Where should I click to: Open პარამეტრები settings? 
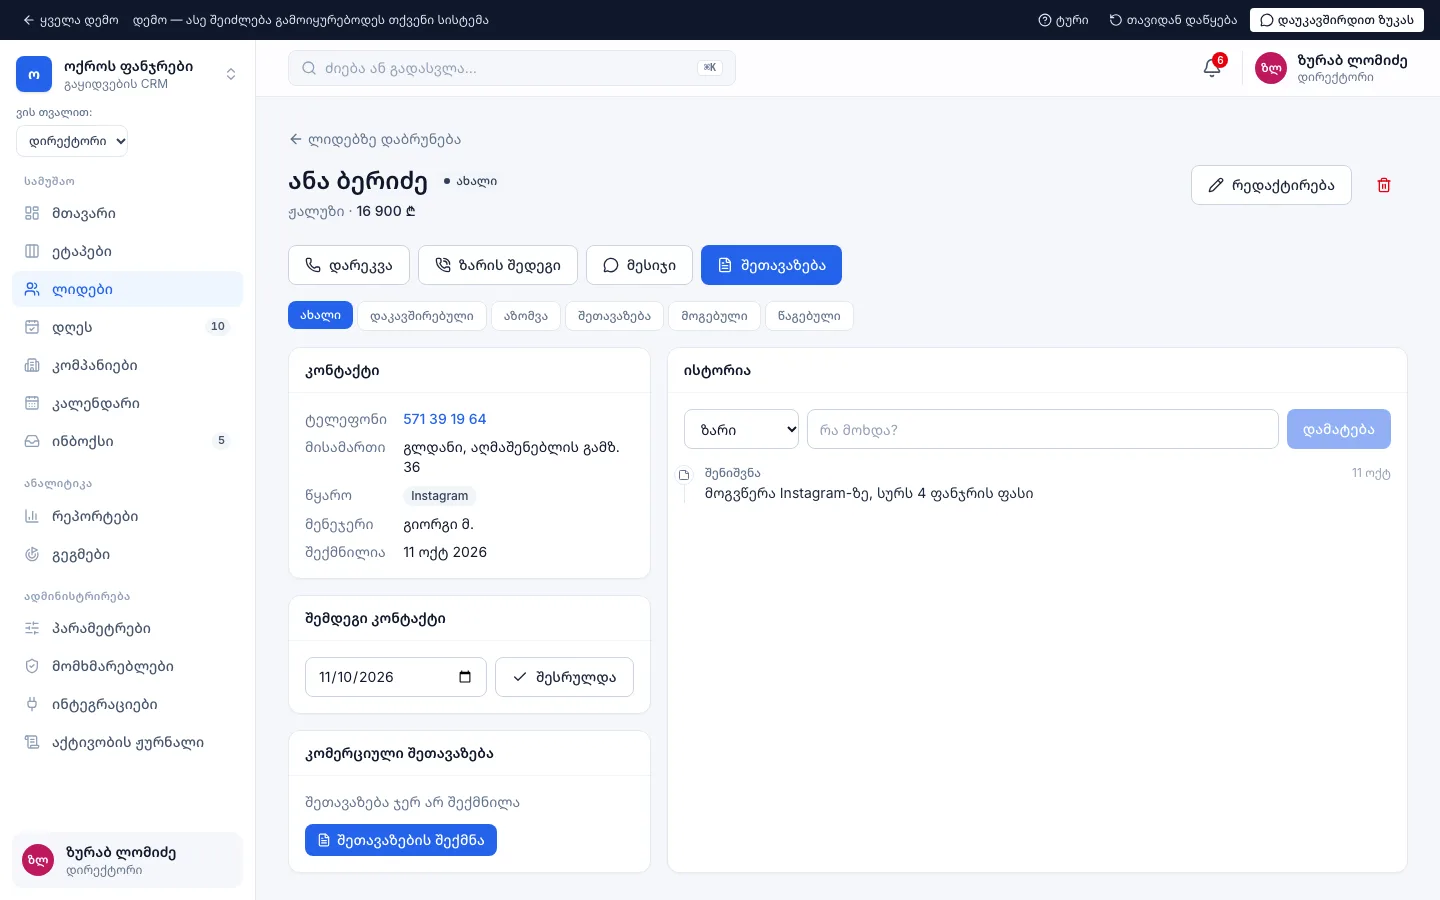(127, 628)
